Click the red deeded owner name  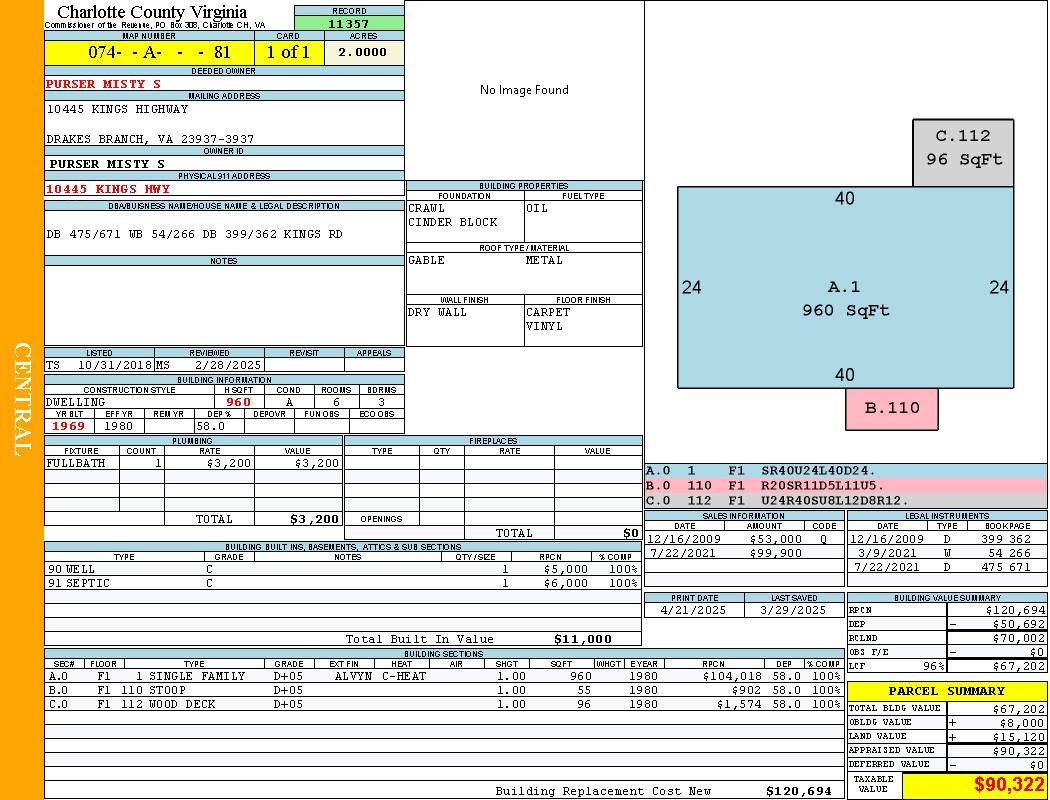tap(103, 84)
